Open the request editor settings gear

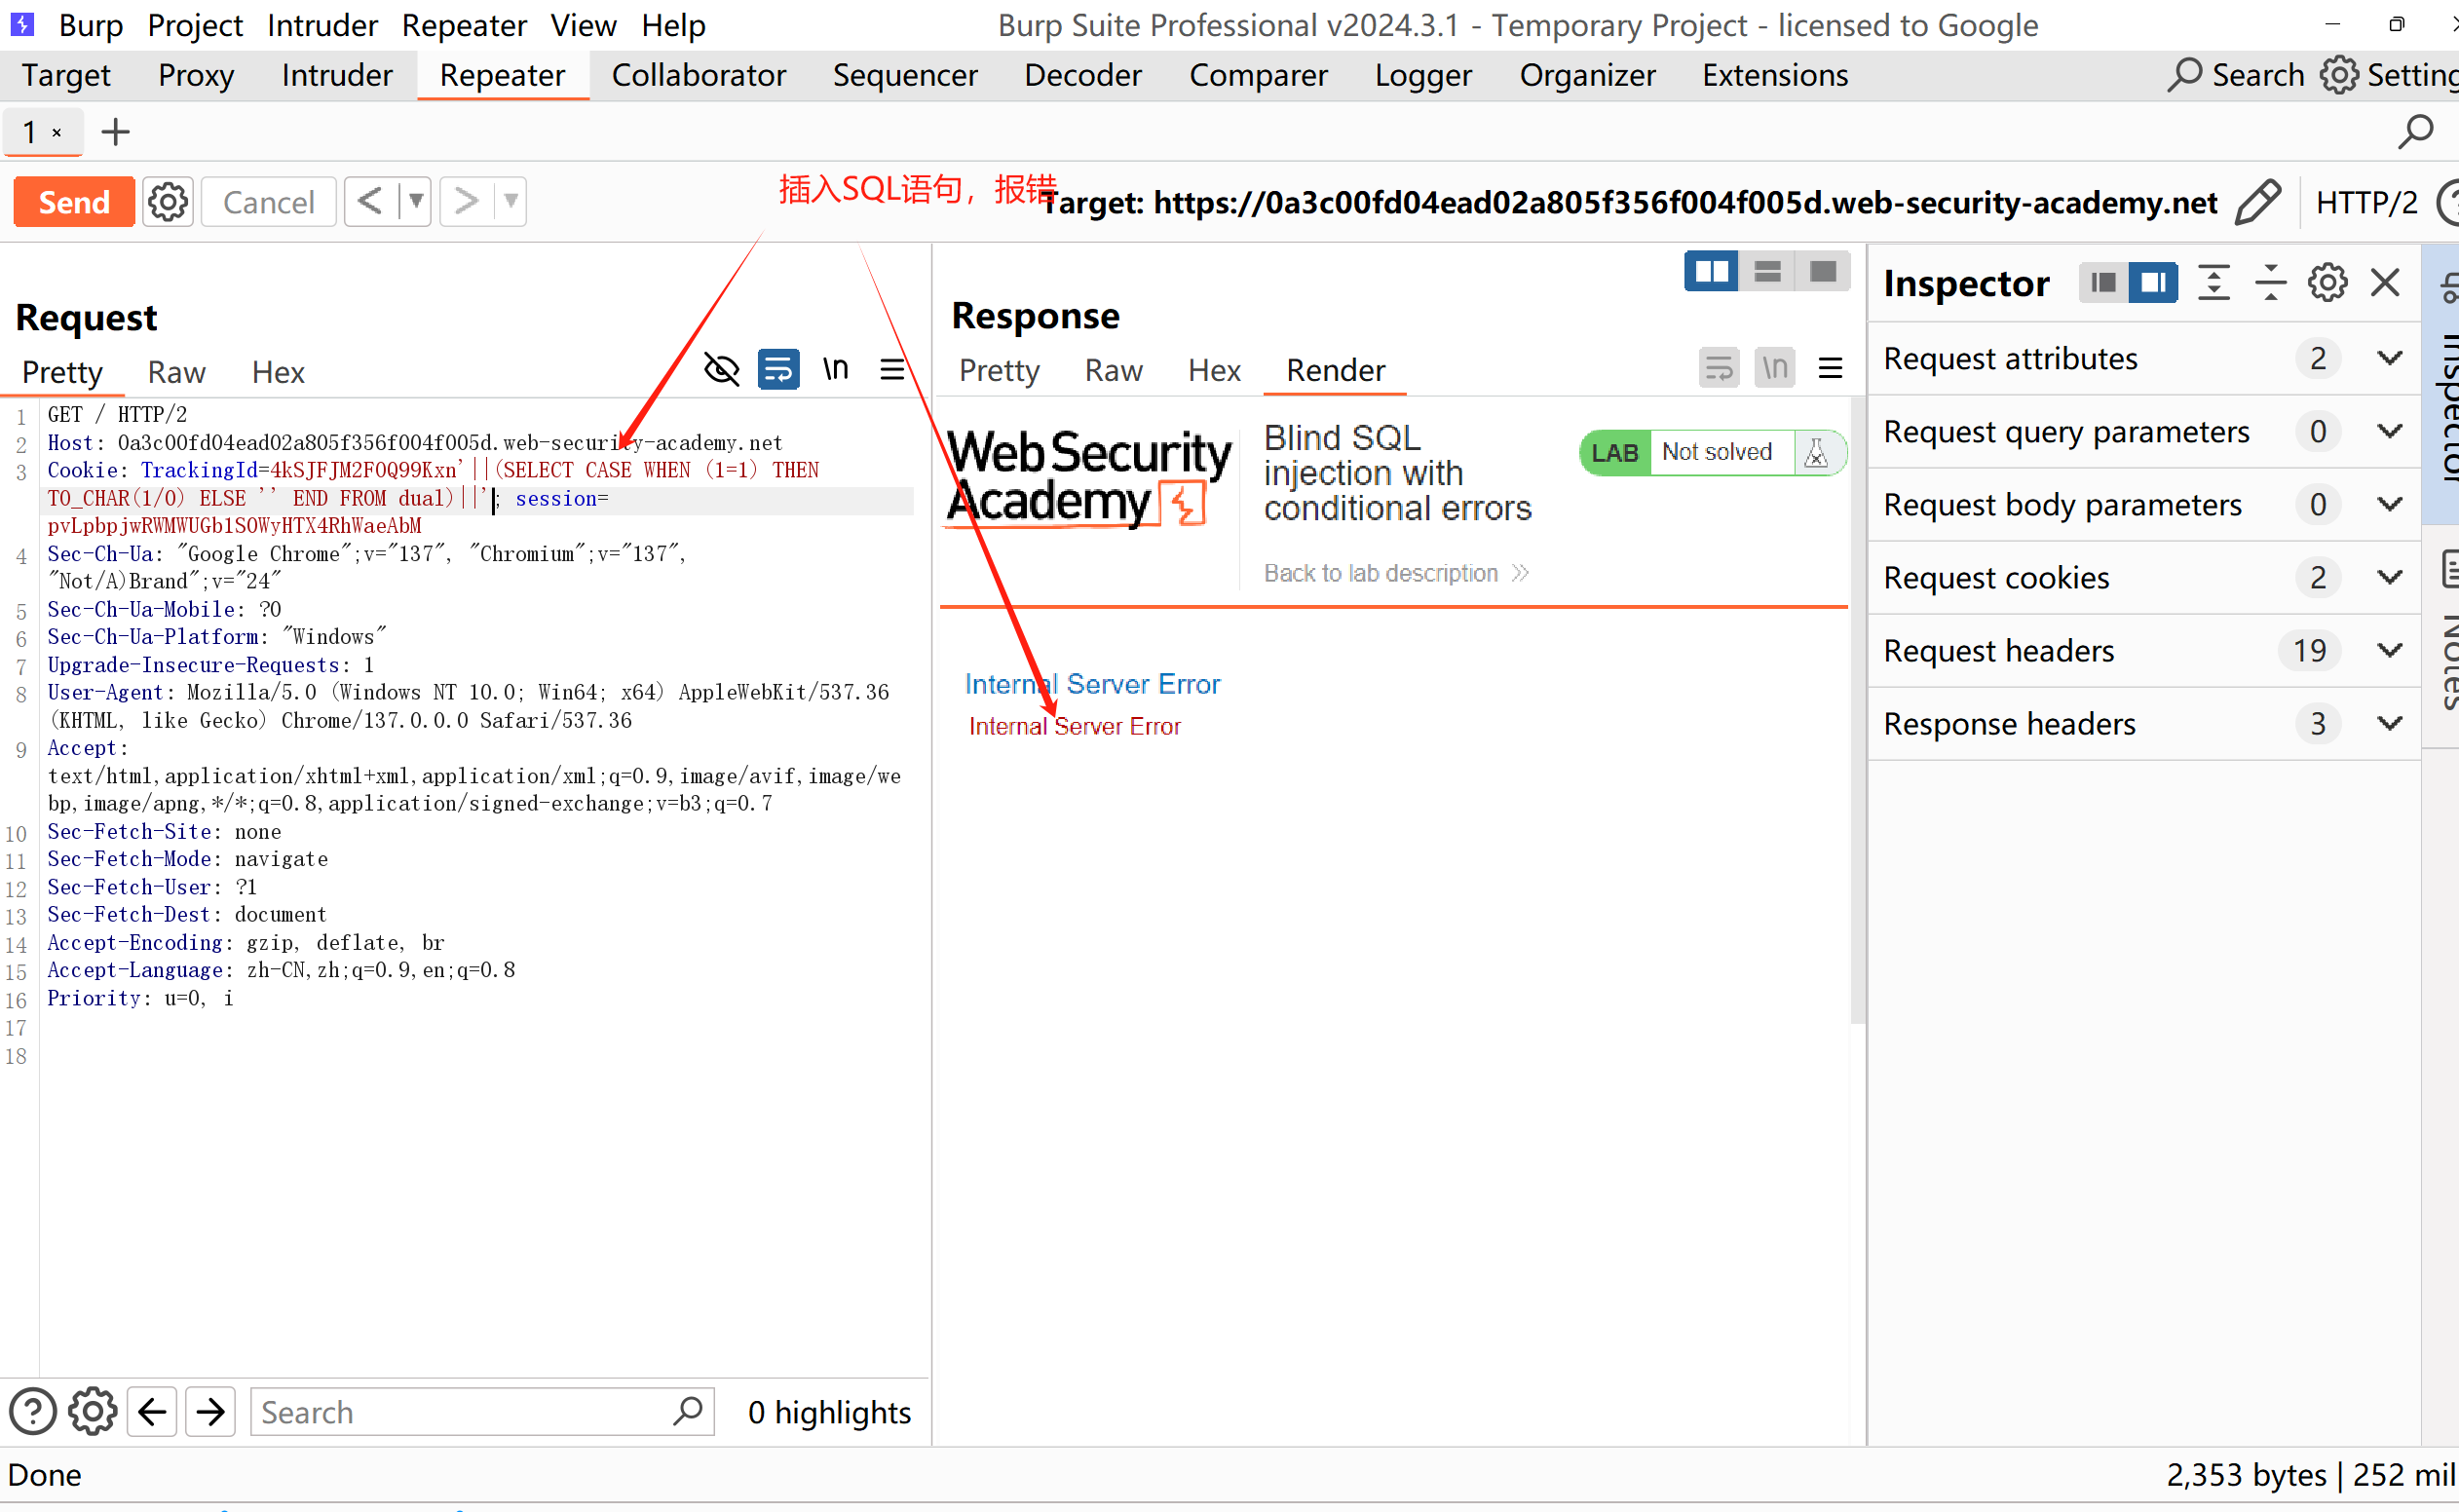coord(92,1411)
